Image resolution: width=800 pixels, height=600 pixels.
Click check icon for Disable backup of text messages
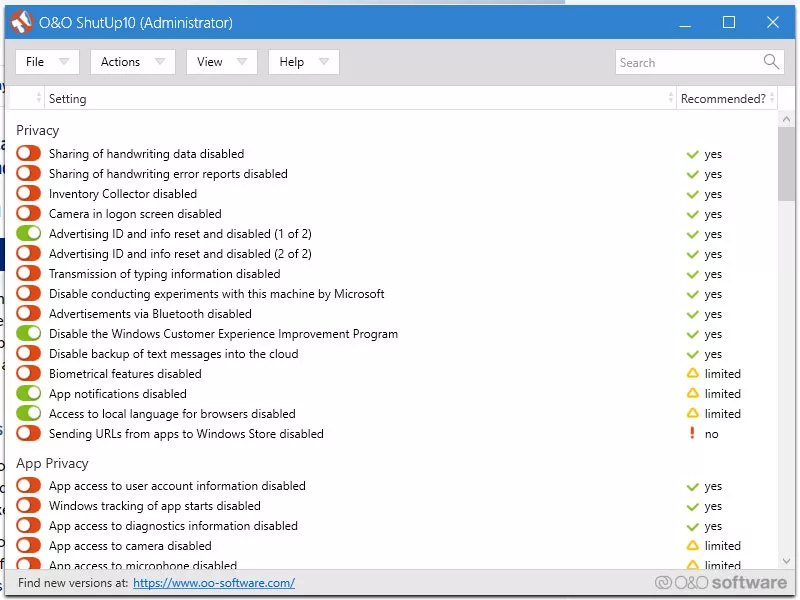(x=692, y=354)
